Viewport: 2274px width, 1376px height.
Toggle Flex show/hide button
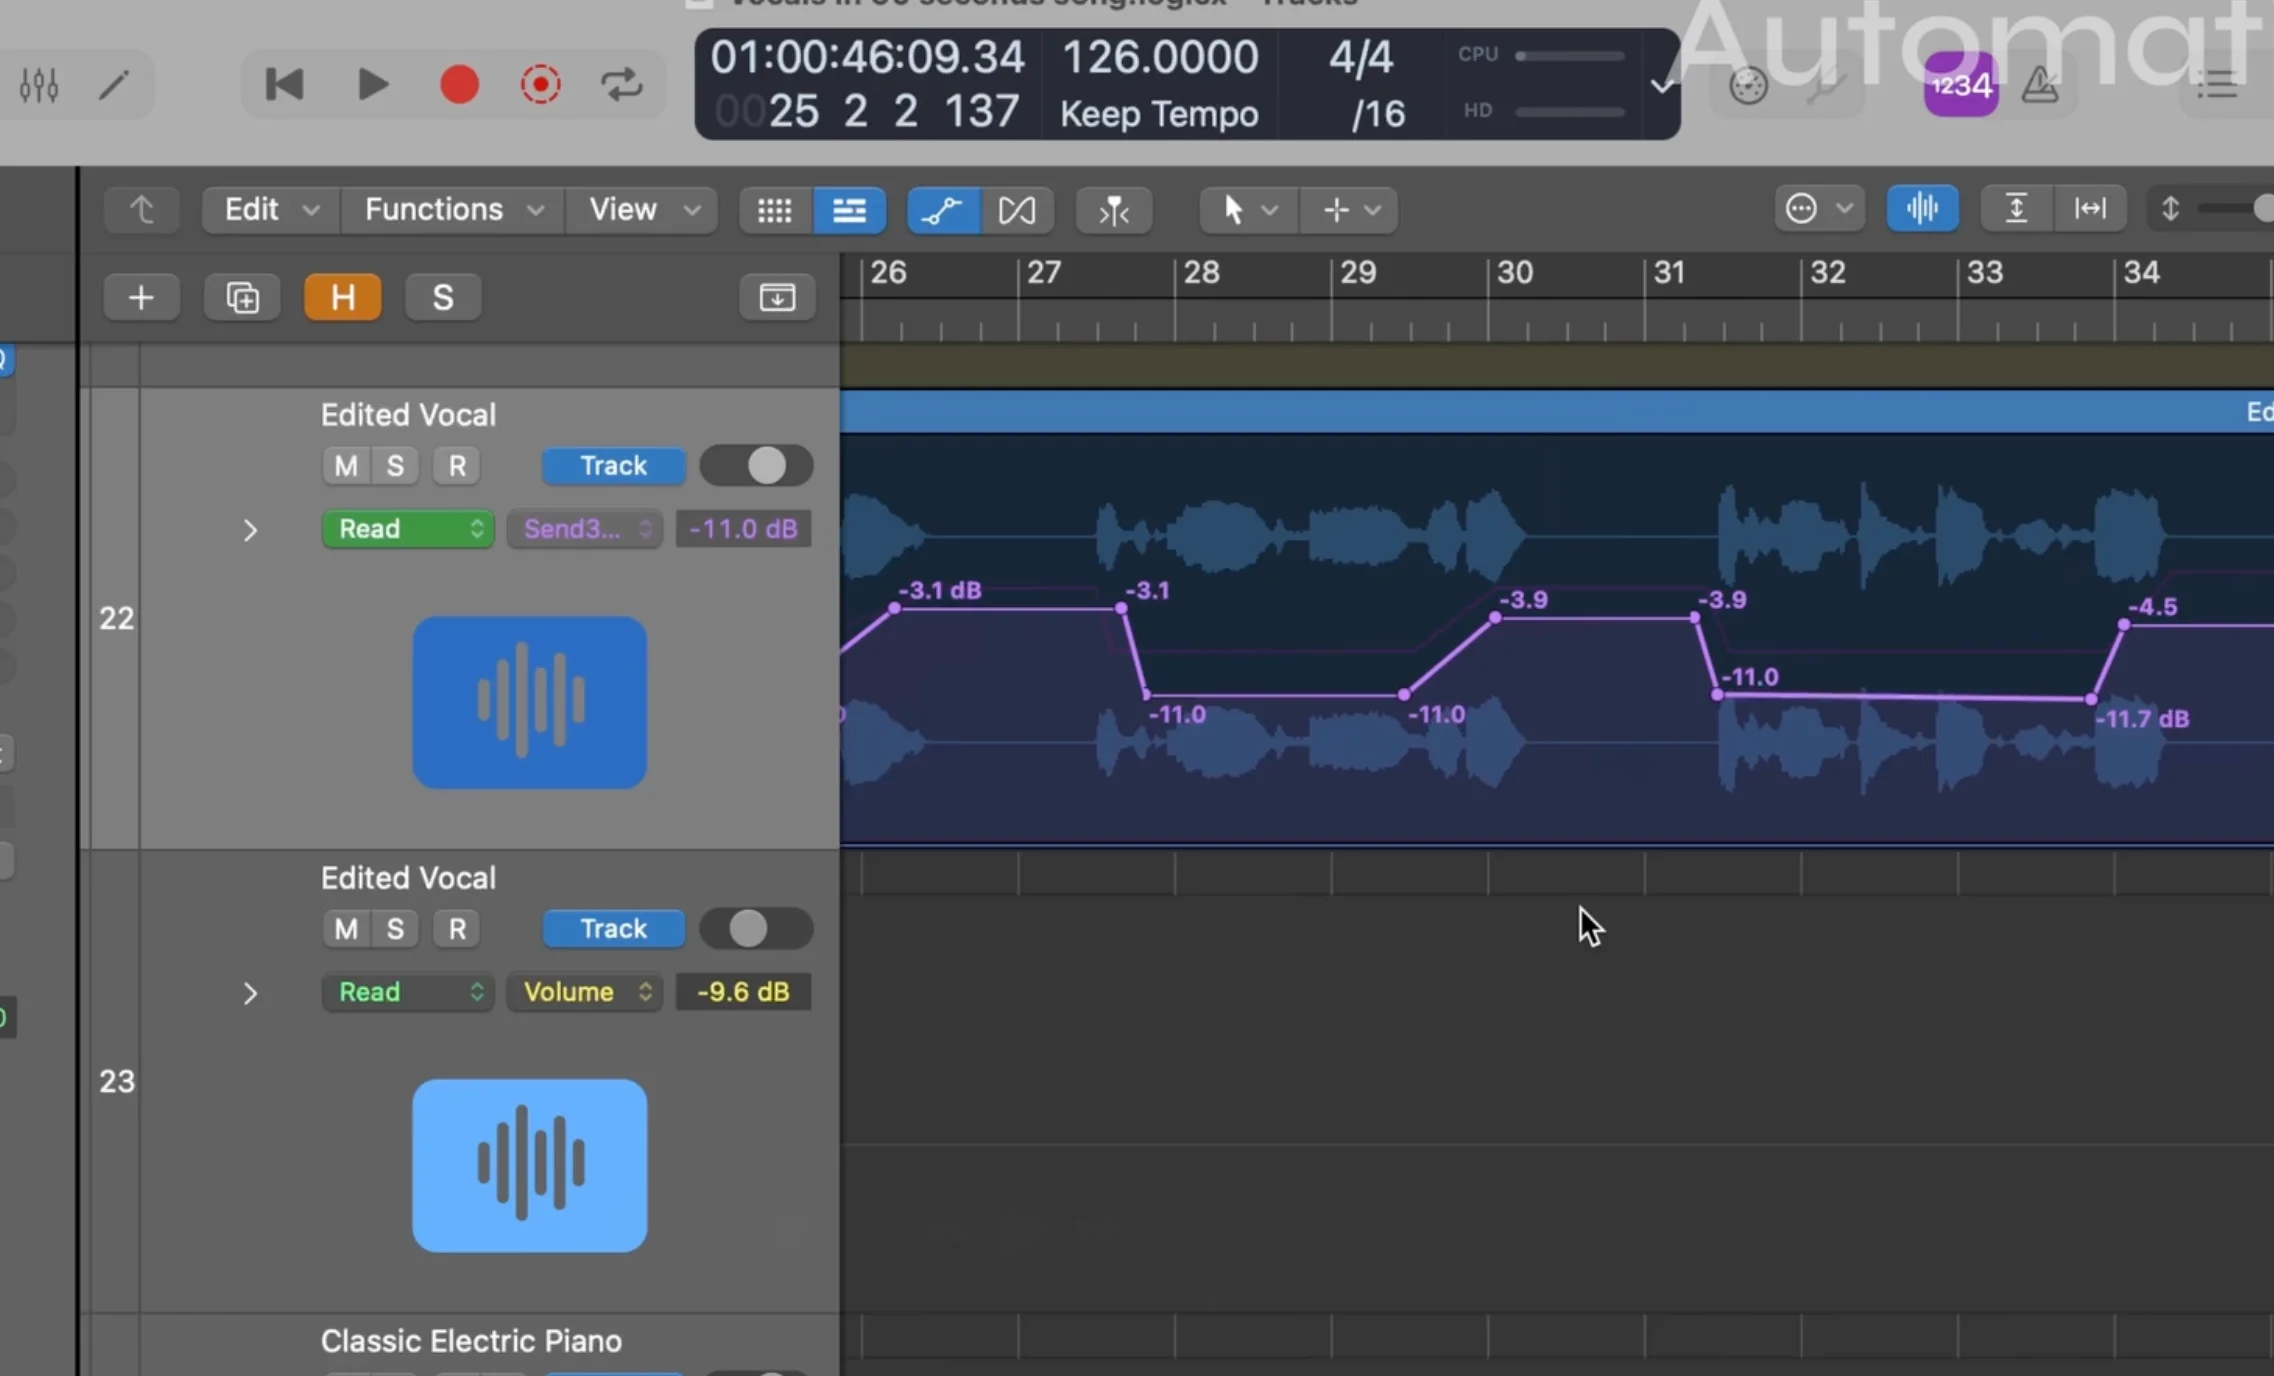1017,210
